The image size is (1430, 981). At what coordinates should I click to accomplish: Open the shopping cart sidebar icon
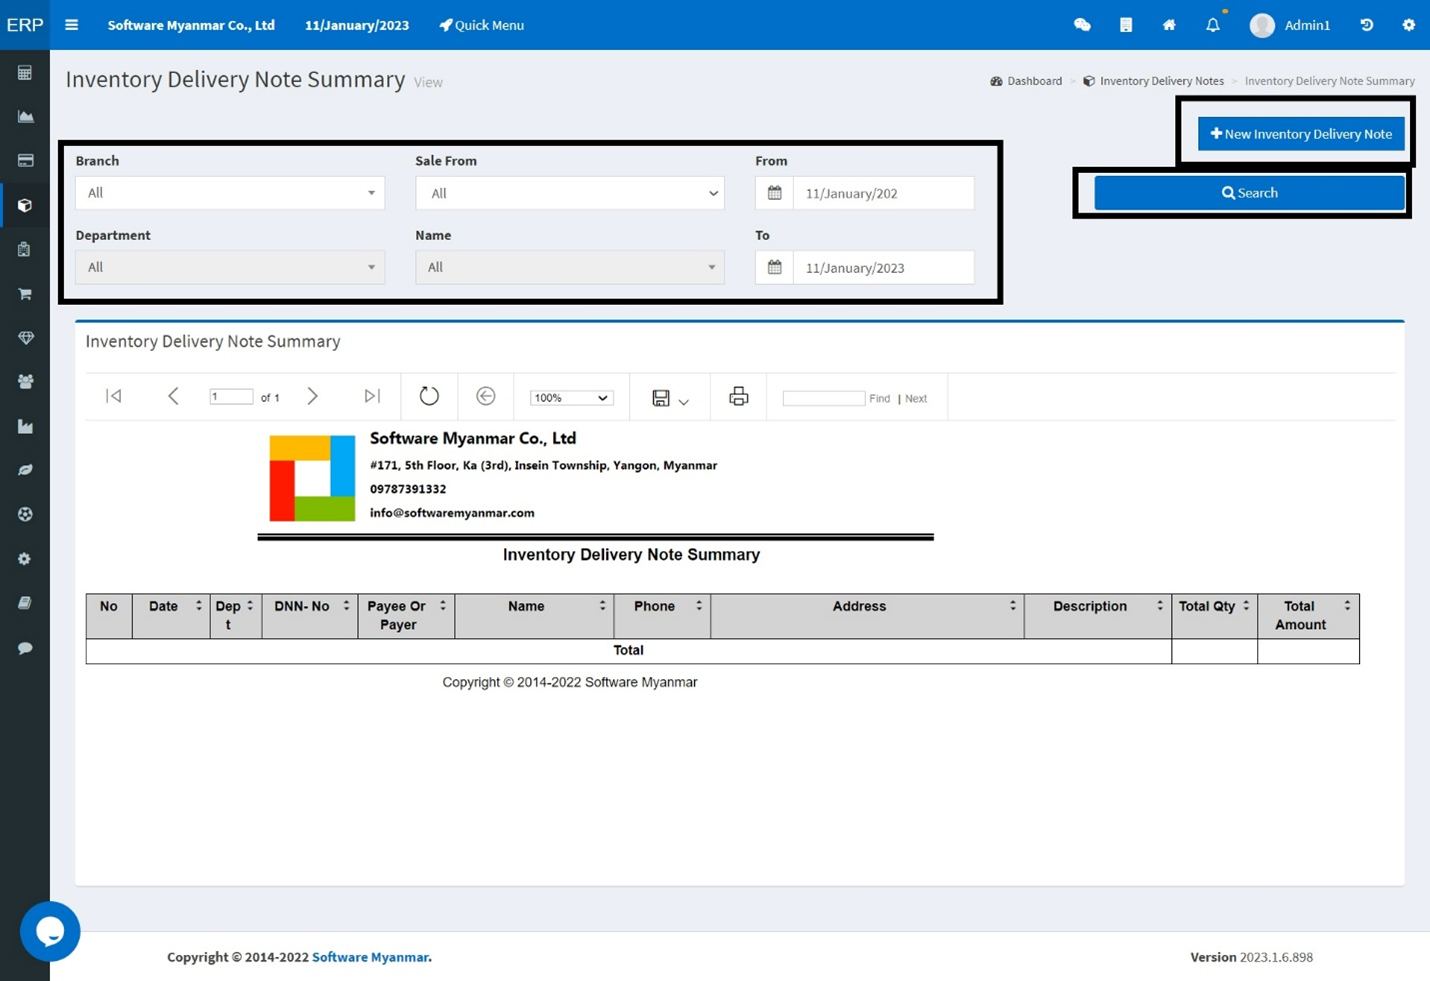point(25,294)
